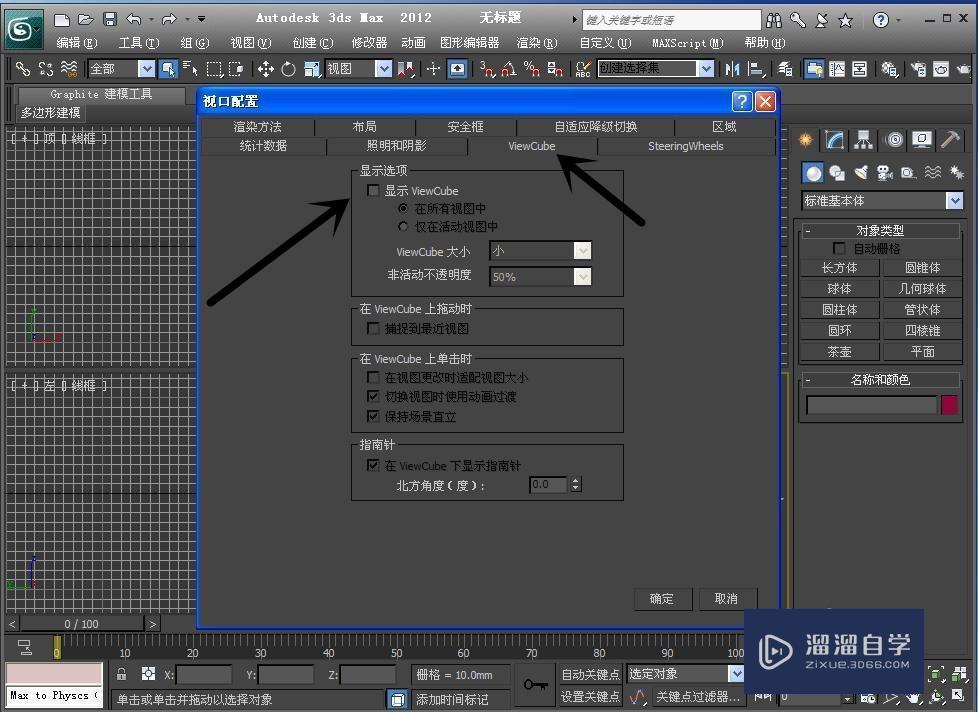Click the Render Production teapot icon
Viewport: 978px width, 712px height.
coord(963,69)
